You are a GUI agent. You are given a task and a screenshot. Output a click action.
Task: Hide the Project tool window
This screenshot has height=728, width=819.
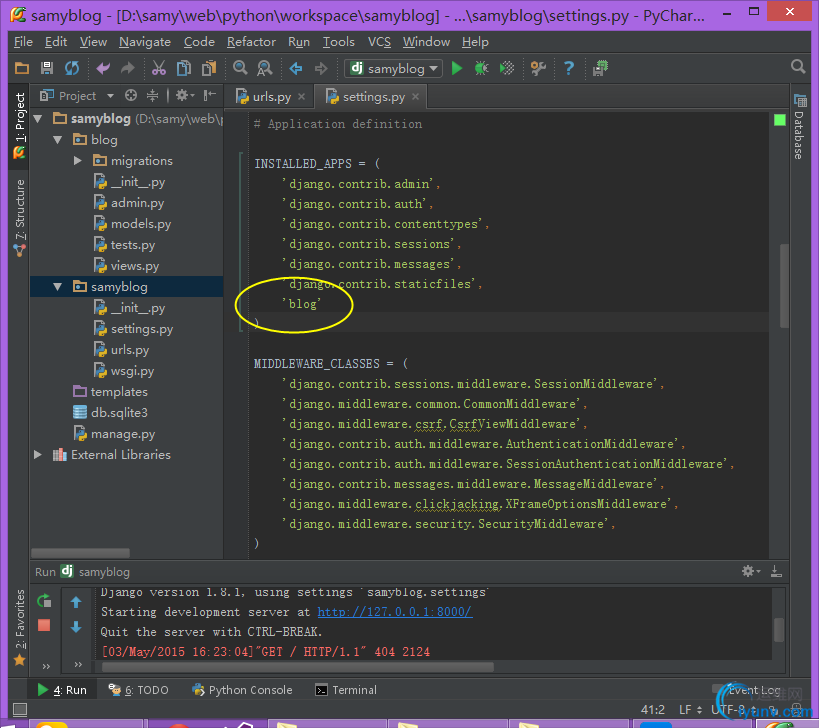[209, 96]
